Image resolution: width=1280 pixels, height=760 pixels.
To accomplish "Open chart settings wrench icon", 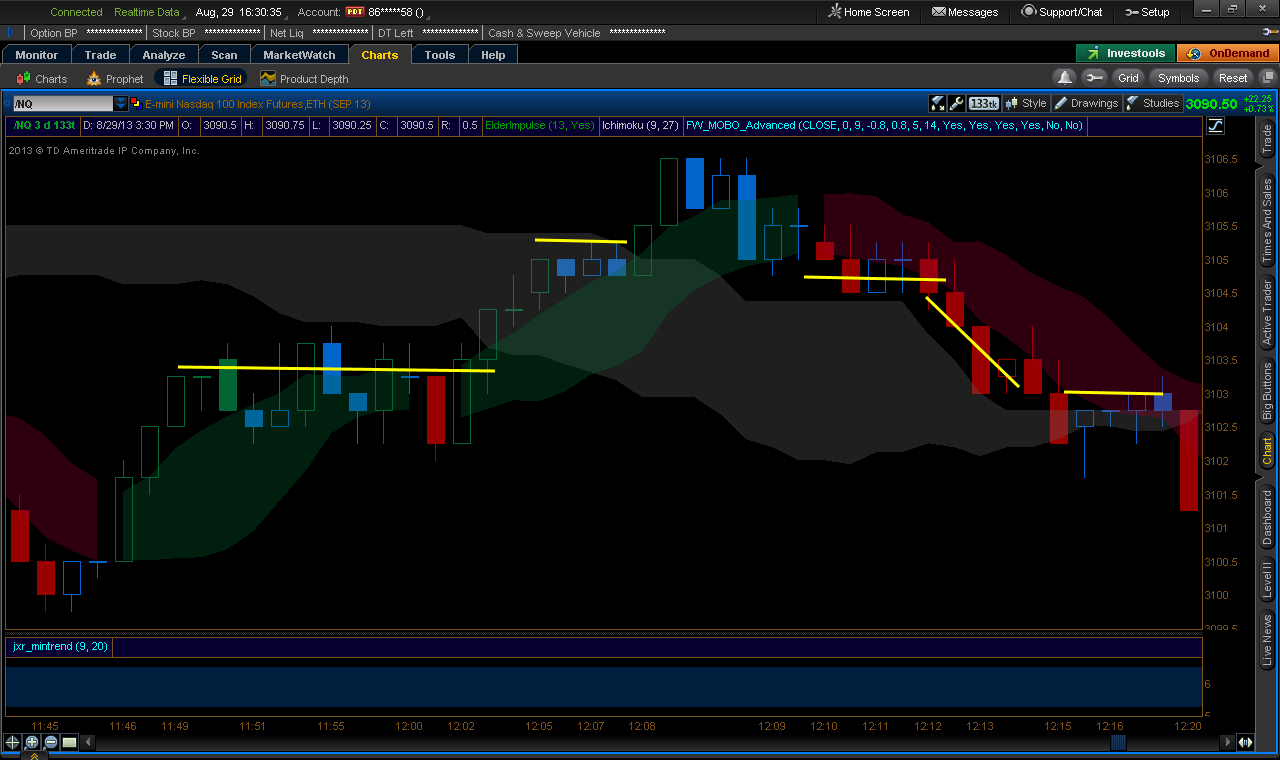I will (956, 103).
